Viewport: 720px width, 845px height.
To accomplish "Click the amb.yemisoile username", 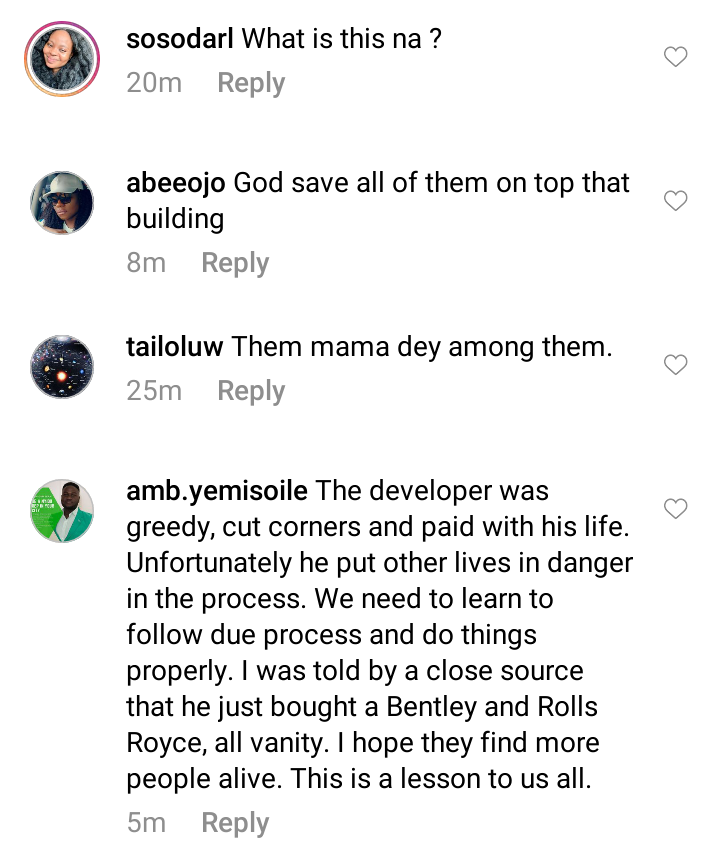I will (x=218, y=491).
